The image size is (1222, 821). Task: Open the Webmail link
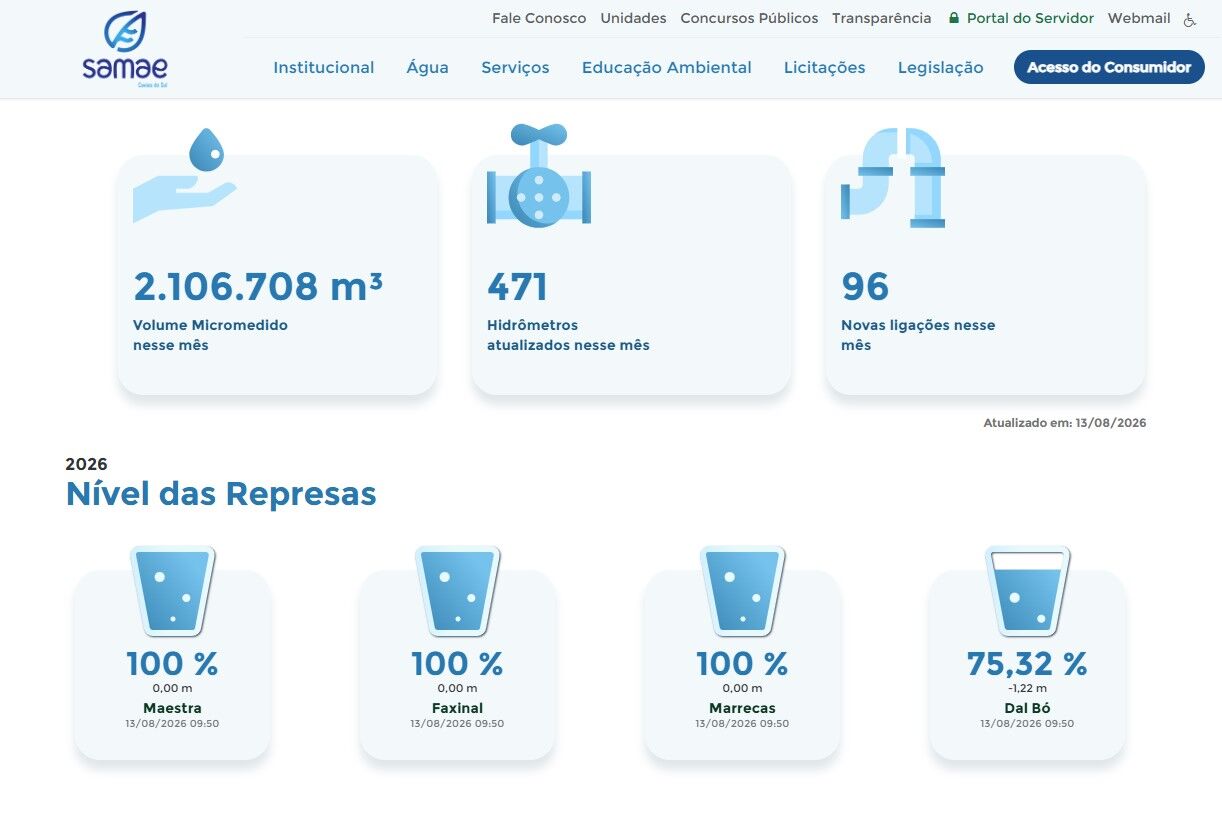click(x=1139, y=18)
